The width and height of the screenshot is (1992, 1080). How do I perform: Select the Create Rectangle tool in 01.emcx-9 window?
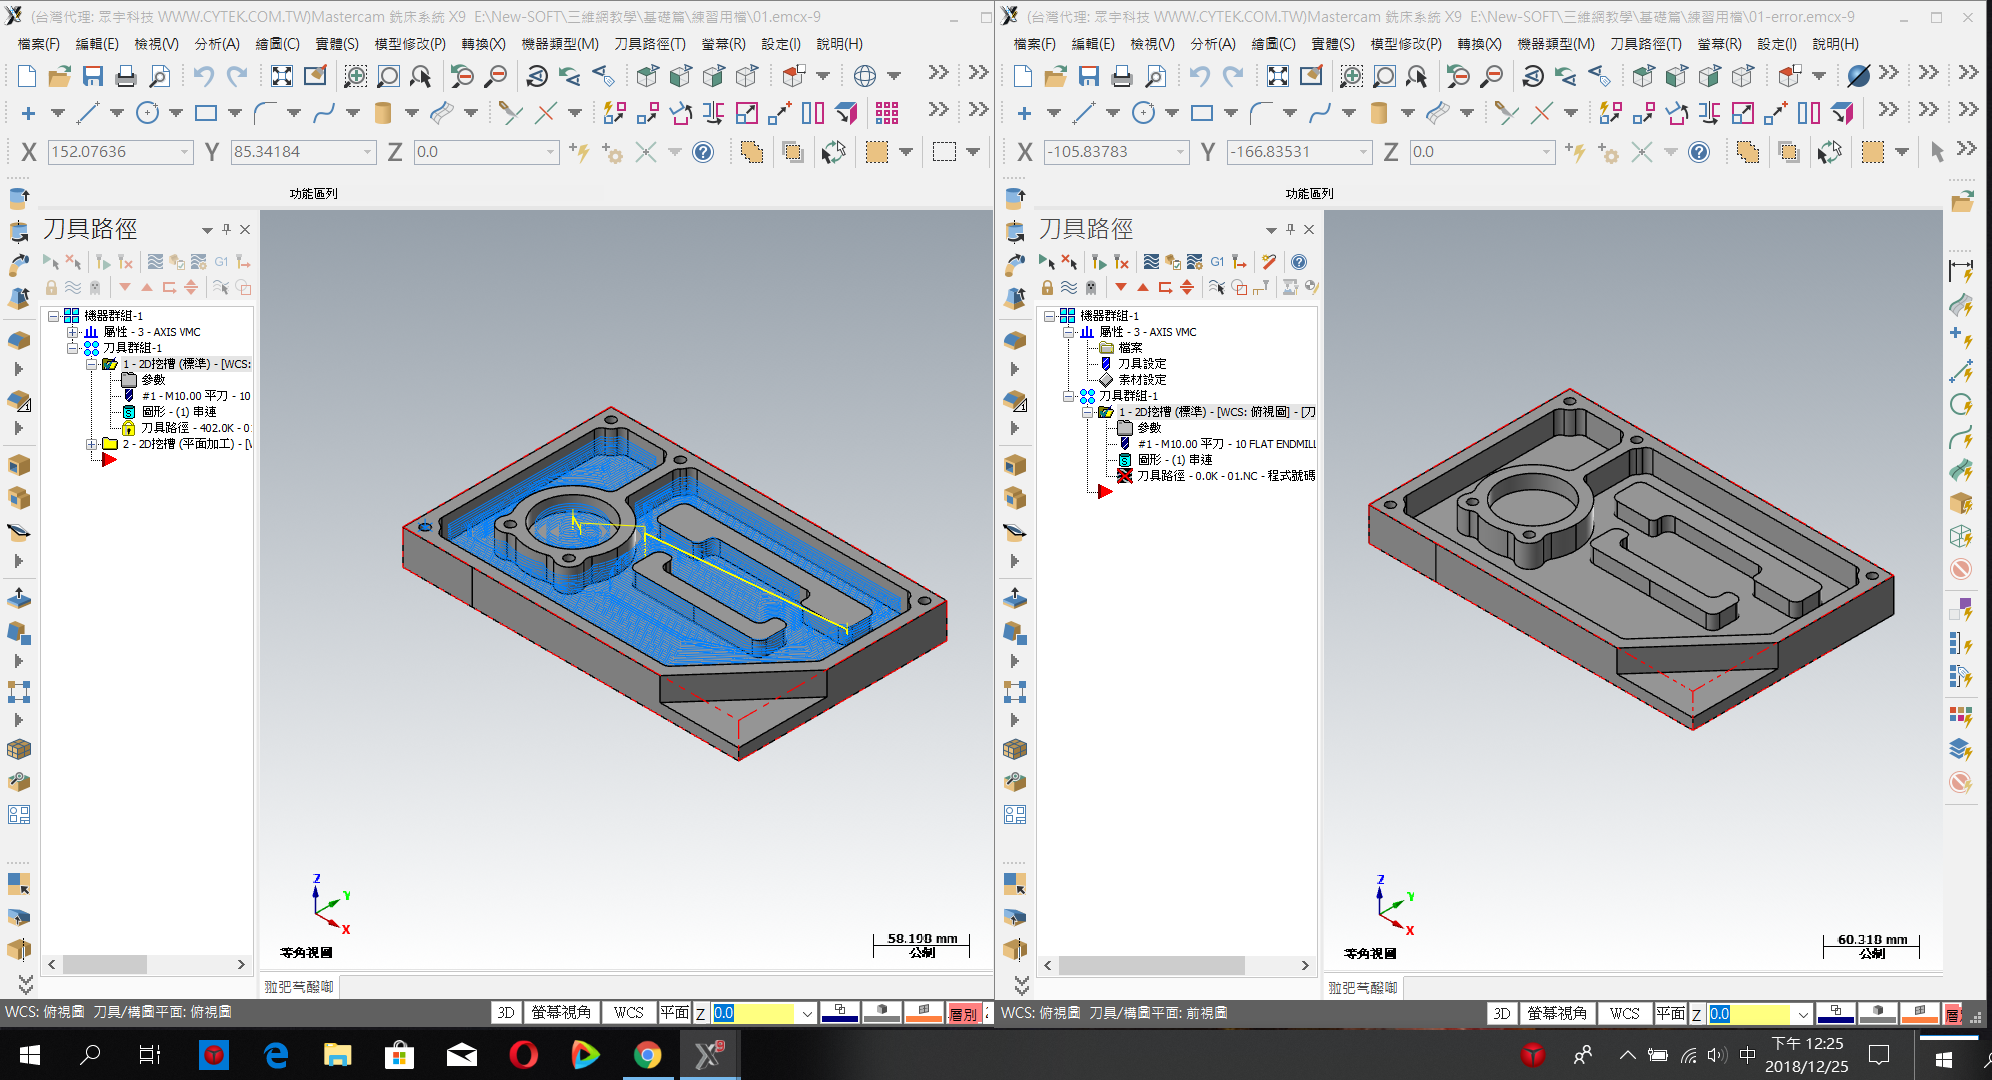click(206, 113)
